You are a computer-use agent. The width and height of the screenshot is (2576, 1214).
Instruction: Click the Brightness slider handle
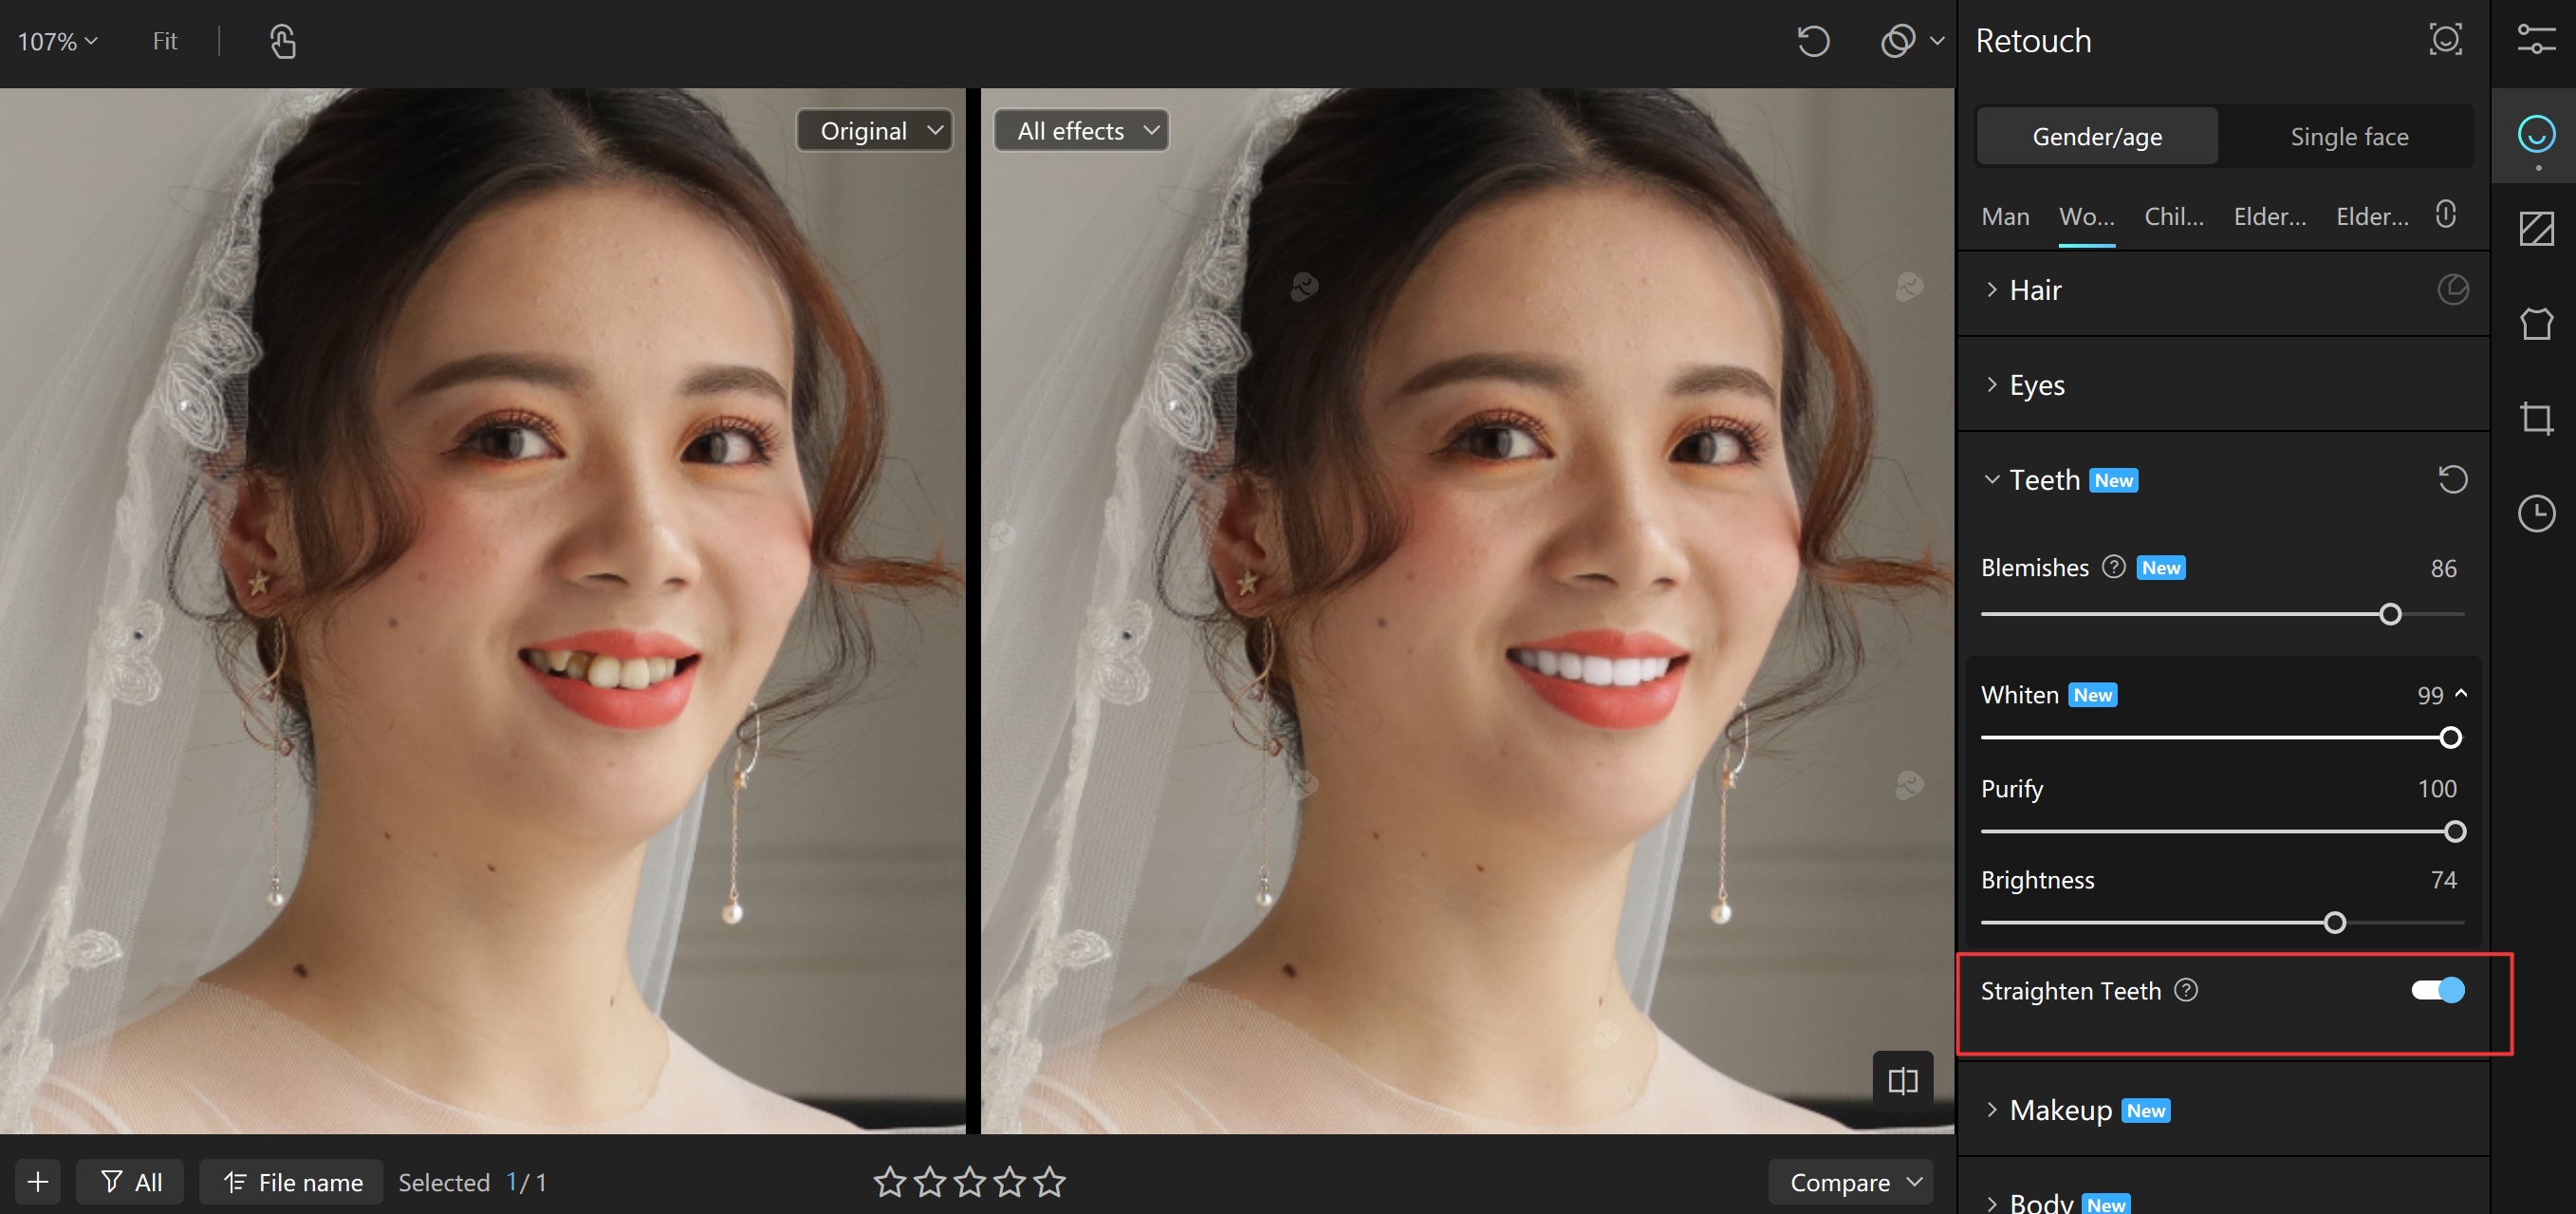tap(2334, 922)
